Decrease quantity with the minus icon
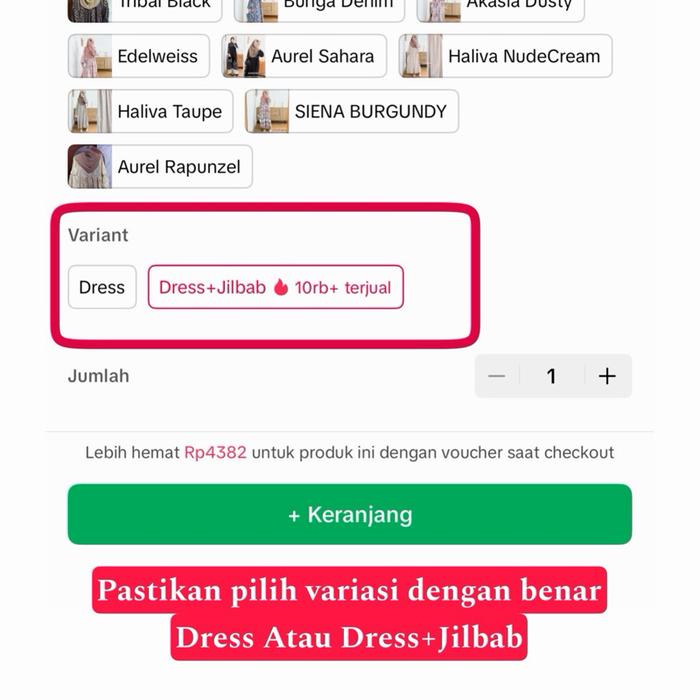Image resolution: width=700 pixels, height=700 pixels. point(496,376)
